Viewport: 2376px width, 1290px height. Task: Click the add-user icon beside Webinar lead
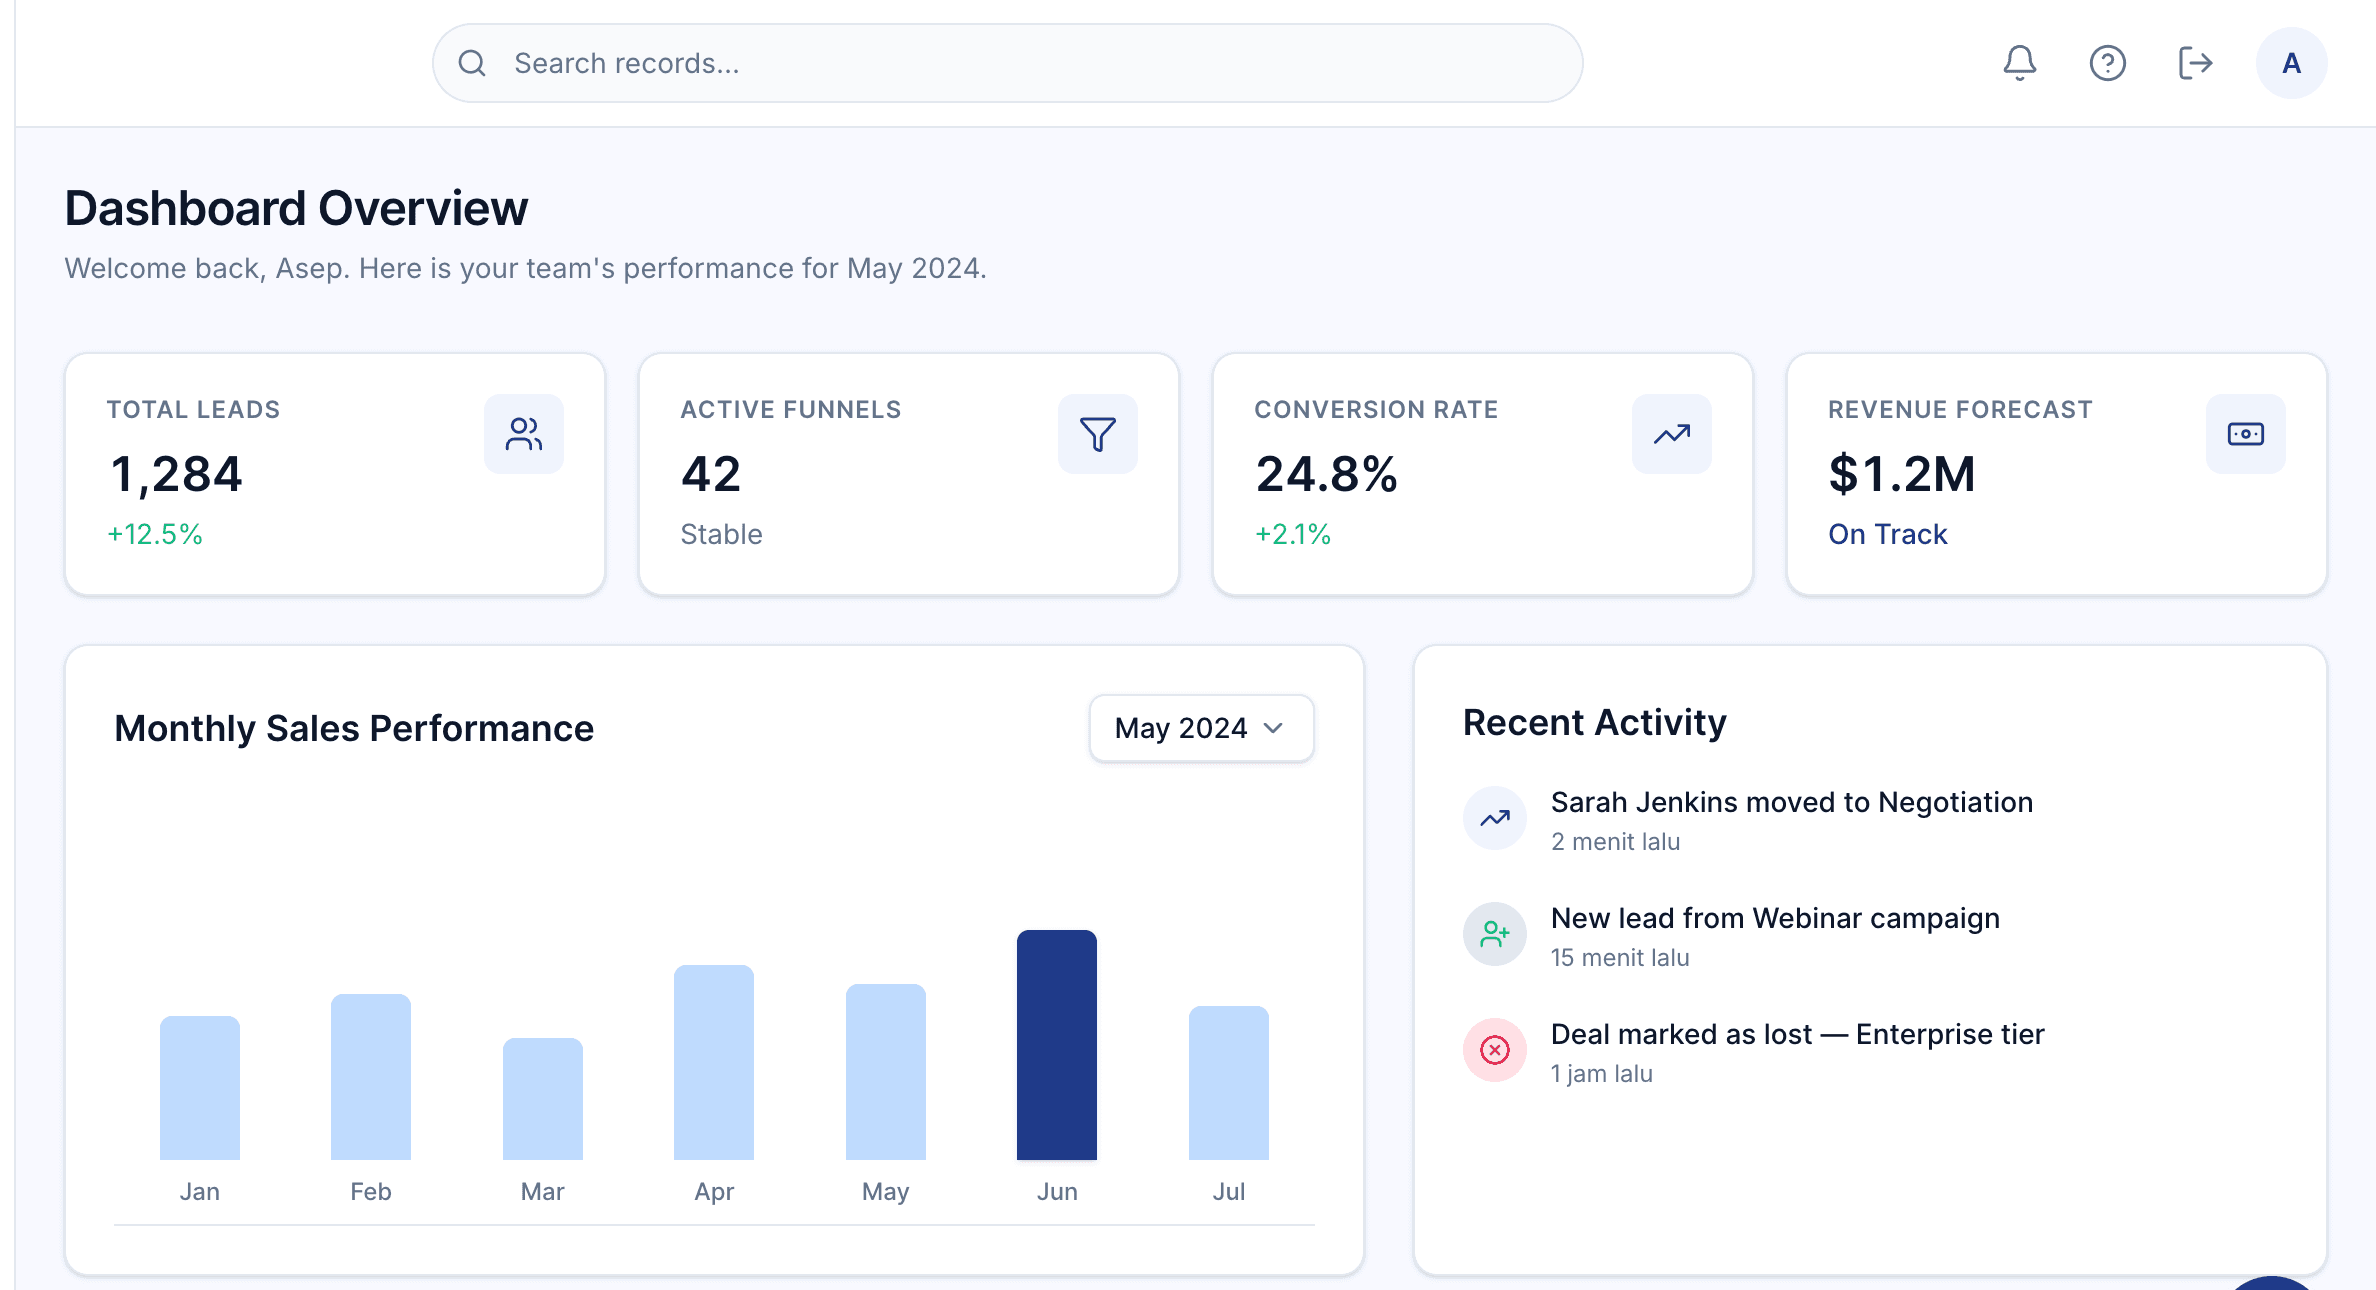point(1495,934)
